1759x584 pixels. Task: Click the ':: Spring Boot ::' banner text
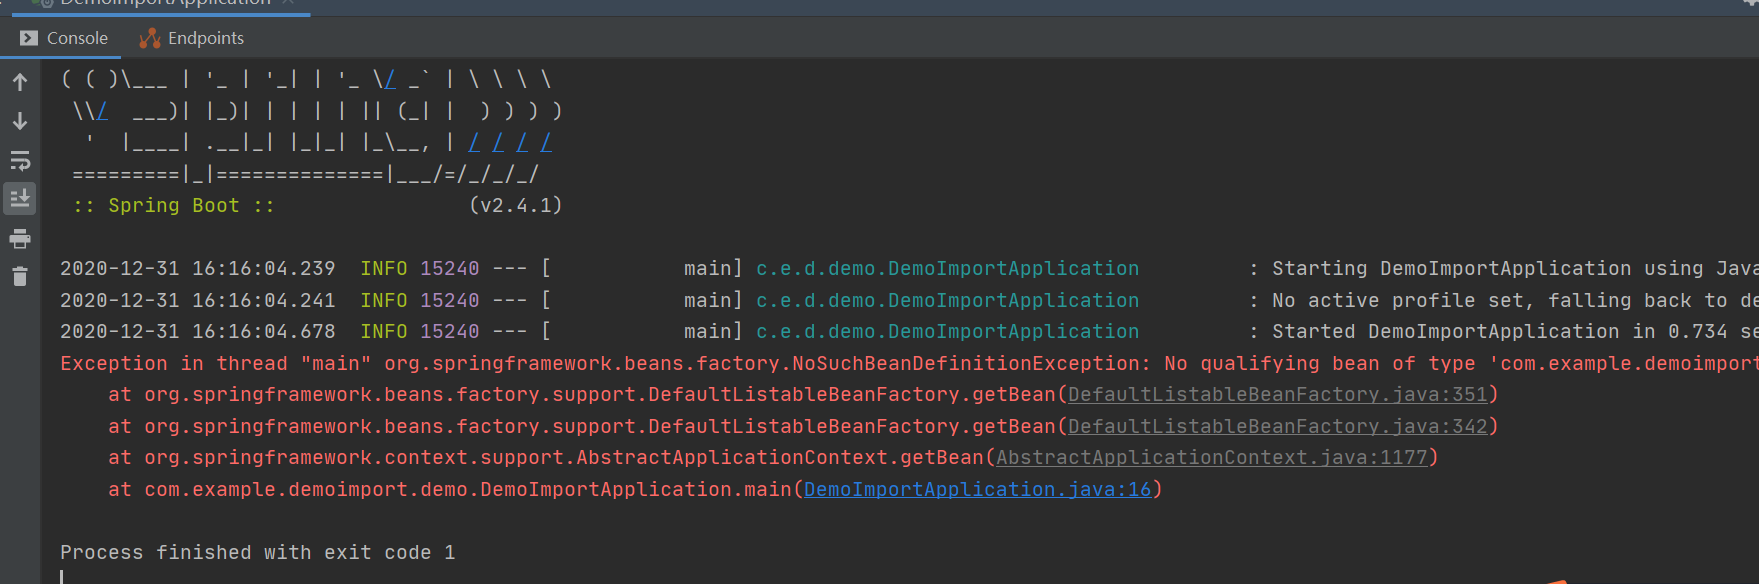(x=174, y=205)
